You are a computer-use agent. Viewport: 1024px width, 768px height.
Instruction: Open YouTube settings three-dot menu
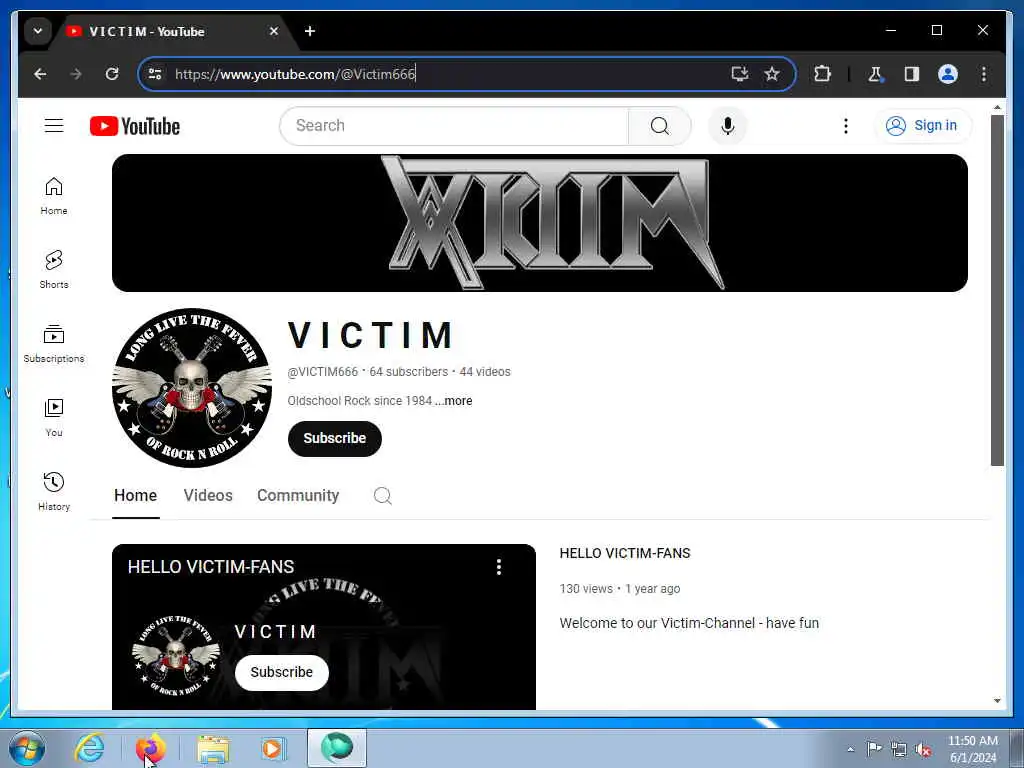[x=846, y=125]
